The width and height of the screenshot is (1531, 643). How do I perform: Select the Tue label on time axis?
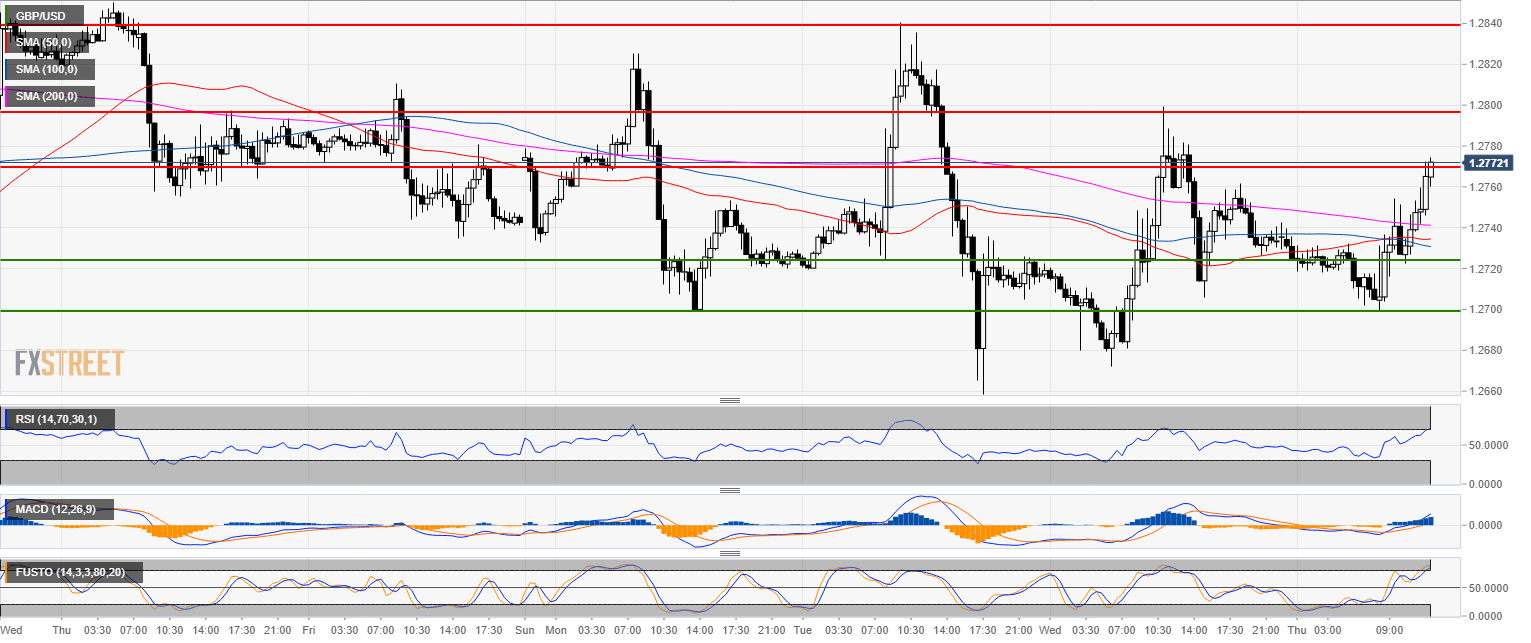point(801,631)
